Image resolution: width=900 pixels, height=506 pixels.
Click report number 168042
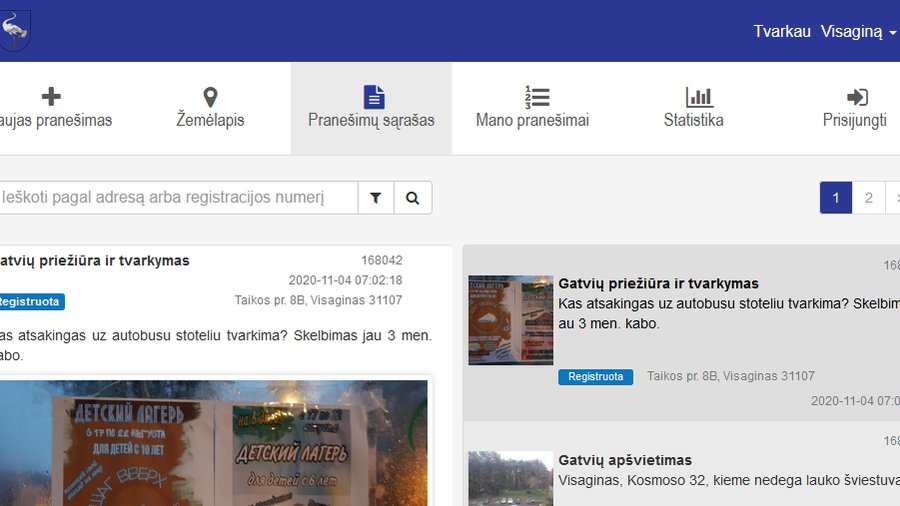tap(382, 260)
